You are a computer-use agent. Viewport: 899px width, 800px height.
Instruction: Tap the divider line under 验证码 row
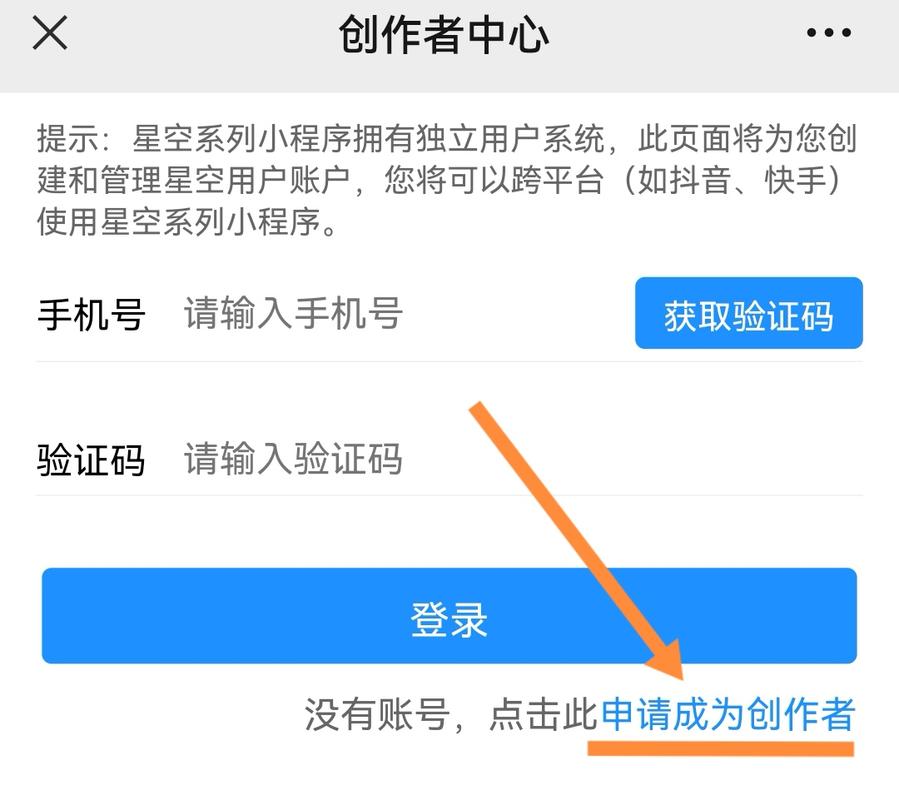coord(450,495)
